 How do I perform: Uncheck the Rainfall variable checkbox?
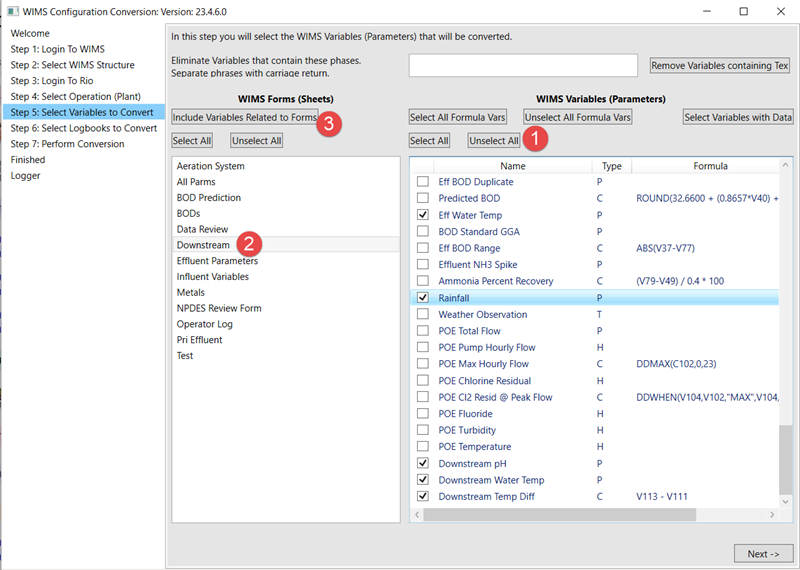click(423, 298)
